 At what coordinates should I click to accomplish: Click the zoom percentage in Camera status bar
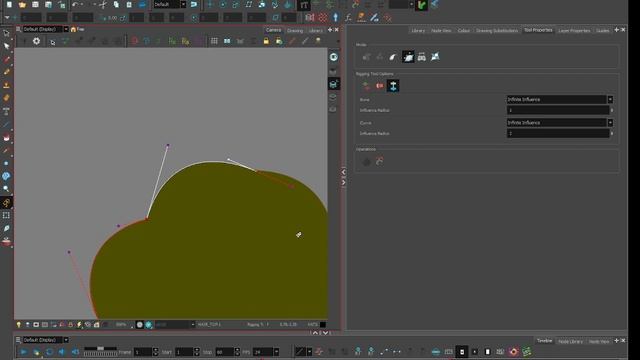(121, 325)
